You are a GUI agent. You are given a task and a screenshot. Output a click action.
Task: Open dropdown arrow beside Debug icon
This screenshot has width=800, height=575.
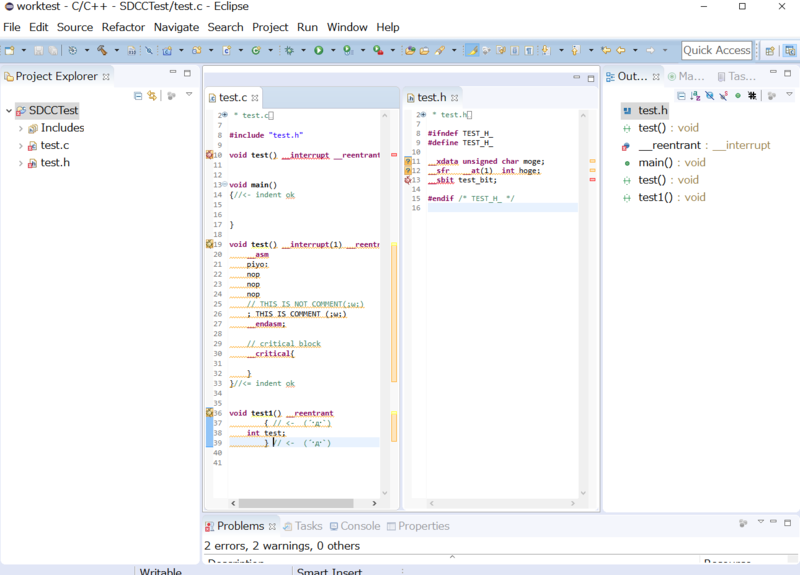click(x=303, y=50)
